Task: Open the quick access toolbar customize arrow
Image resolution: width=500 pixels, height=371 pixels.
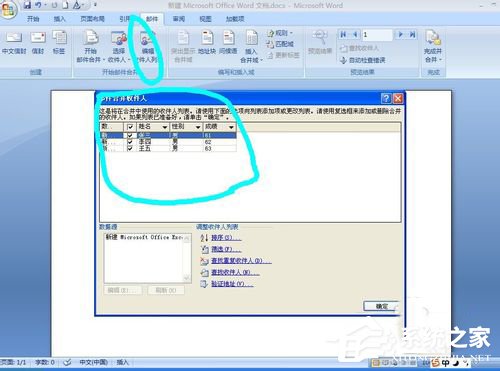Action: [96, 5]
